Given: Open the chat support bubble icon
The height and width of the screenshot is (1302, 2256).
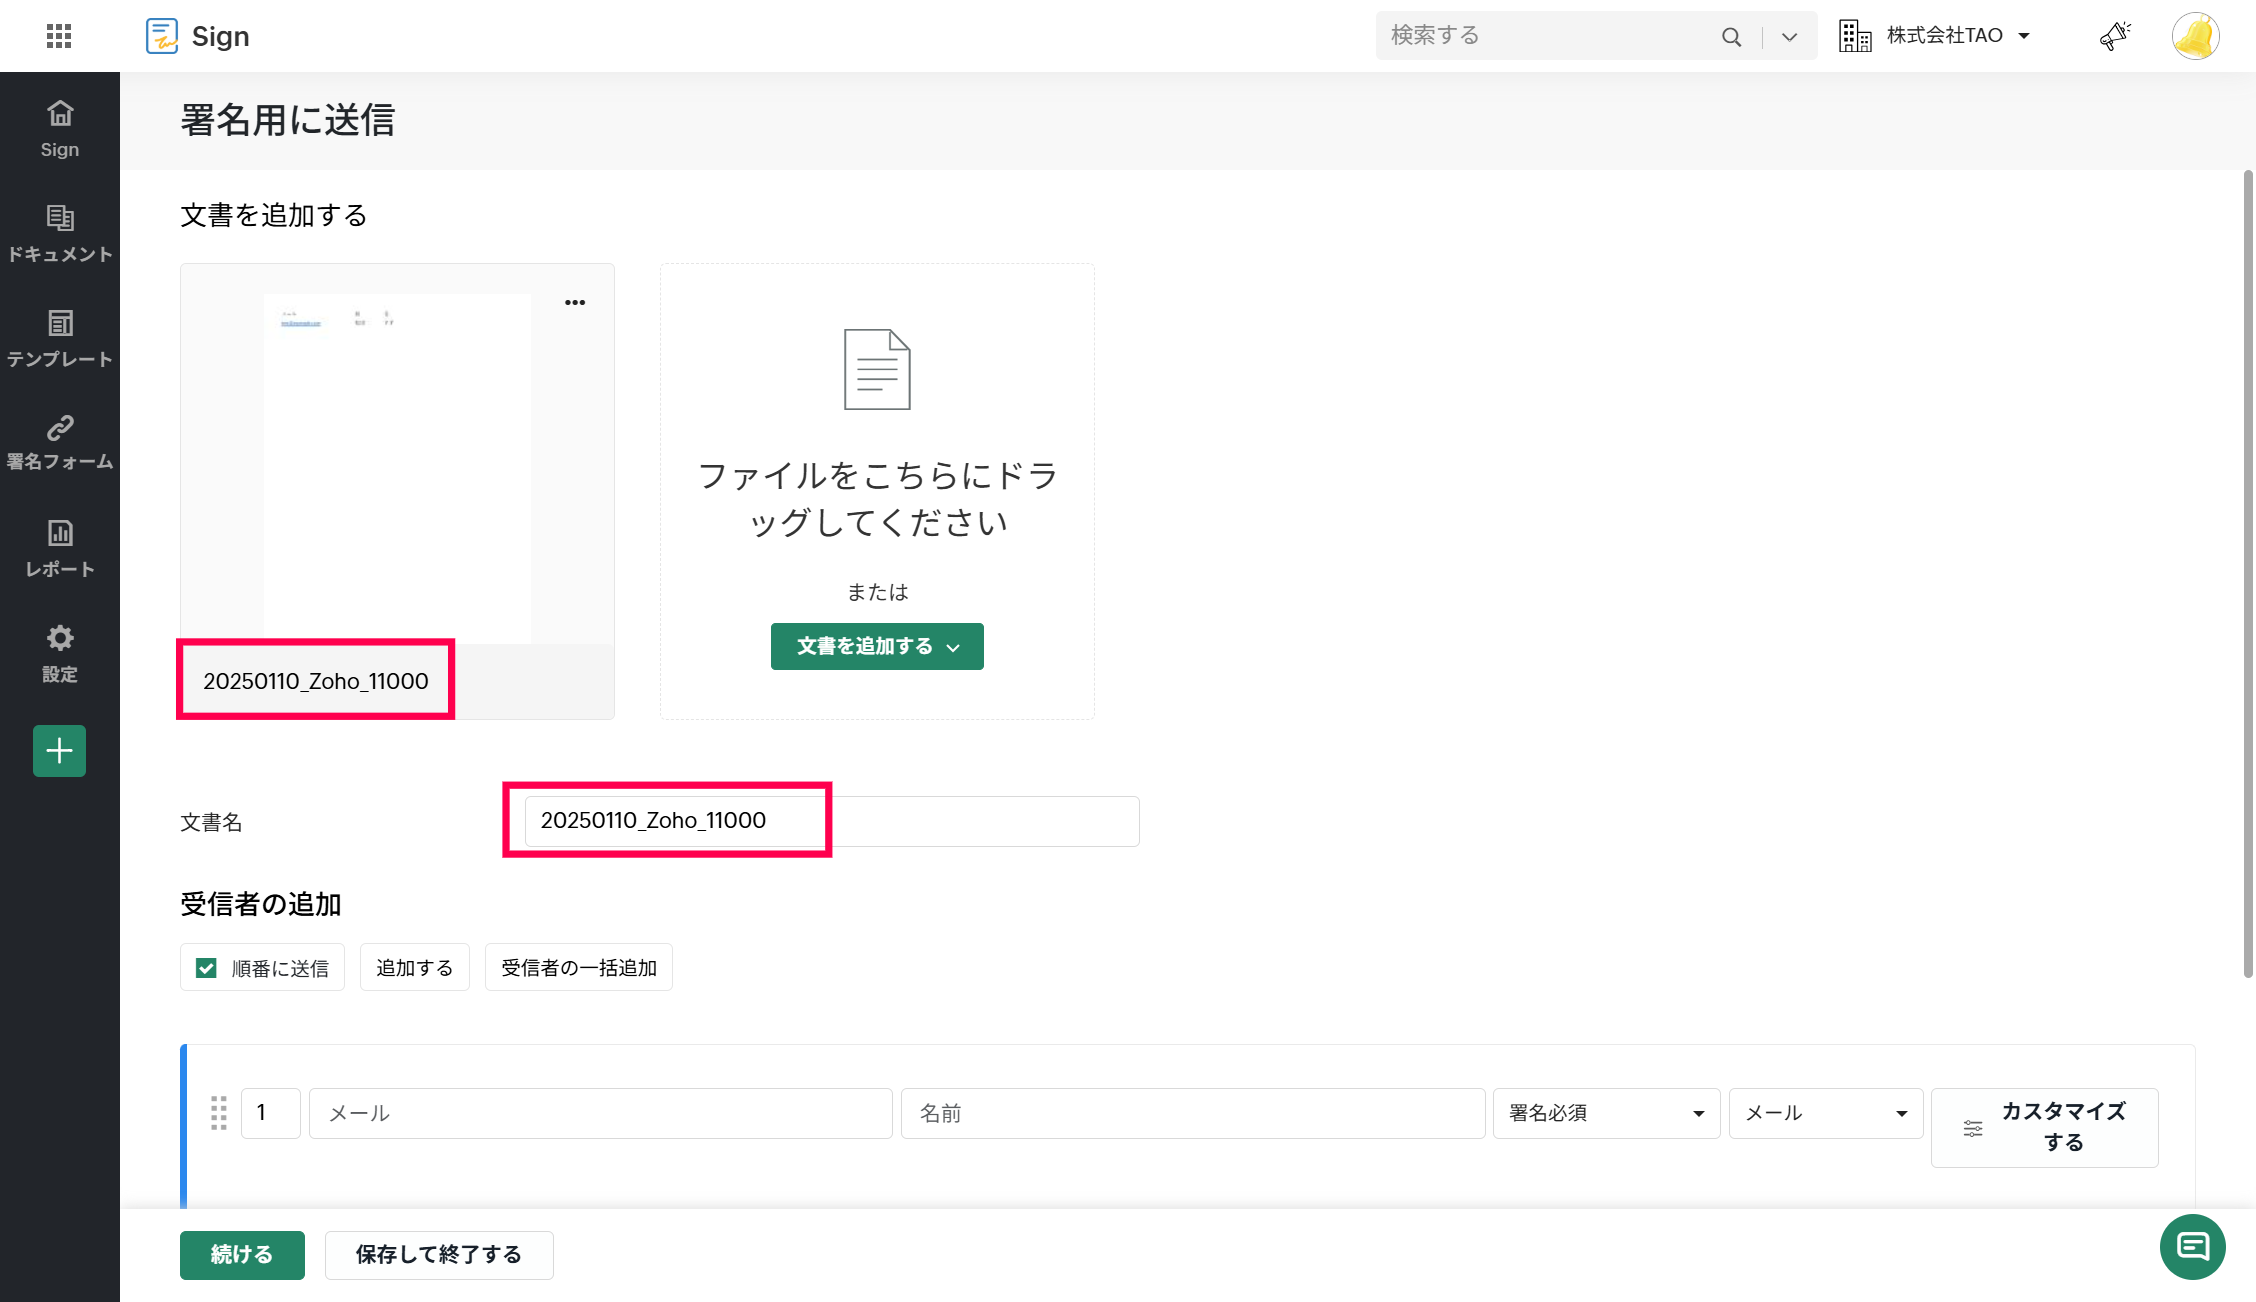Looking at the screenshot, I should point(2192,1246).
